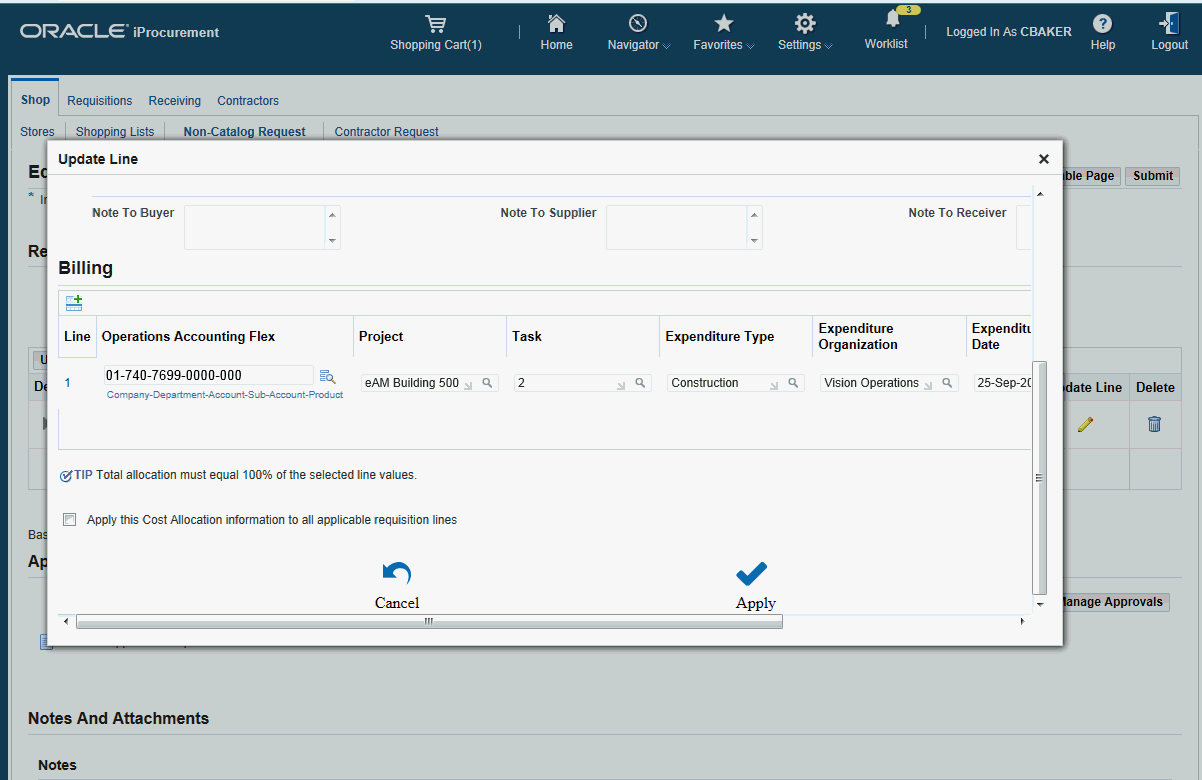
Task: Search Project field magnifier icon
Action: tap(487, 383)
